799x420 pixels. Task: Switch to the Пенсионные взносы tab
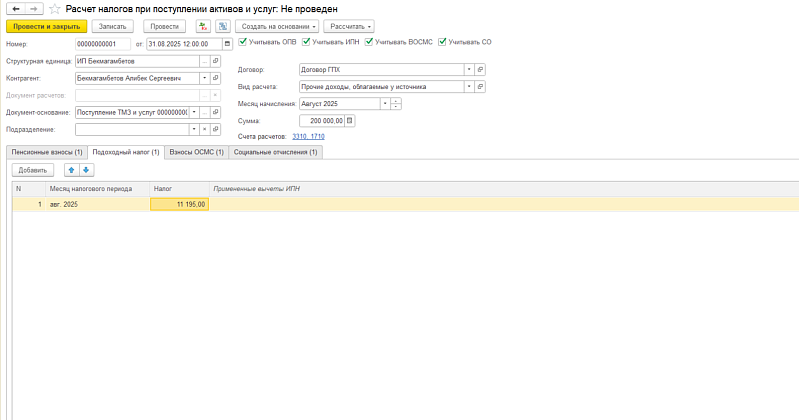coord(46,152)
